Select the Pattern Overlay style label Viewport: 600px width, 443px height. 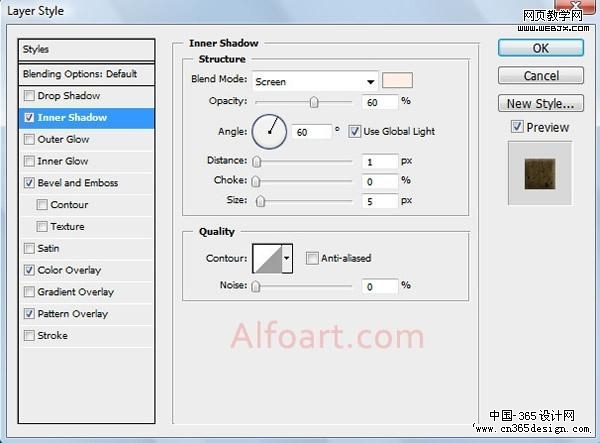[73, 314]
